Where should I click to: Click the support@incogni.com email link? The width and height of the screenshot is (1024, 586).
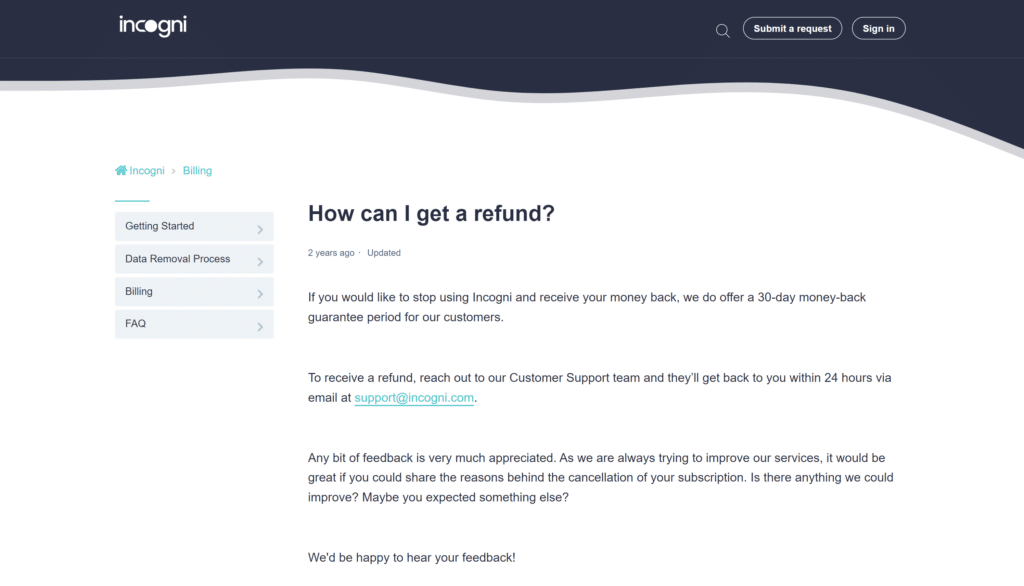[414, 398]
